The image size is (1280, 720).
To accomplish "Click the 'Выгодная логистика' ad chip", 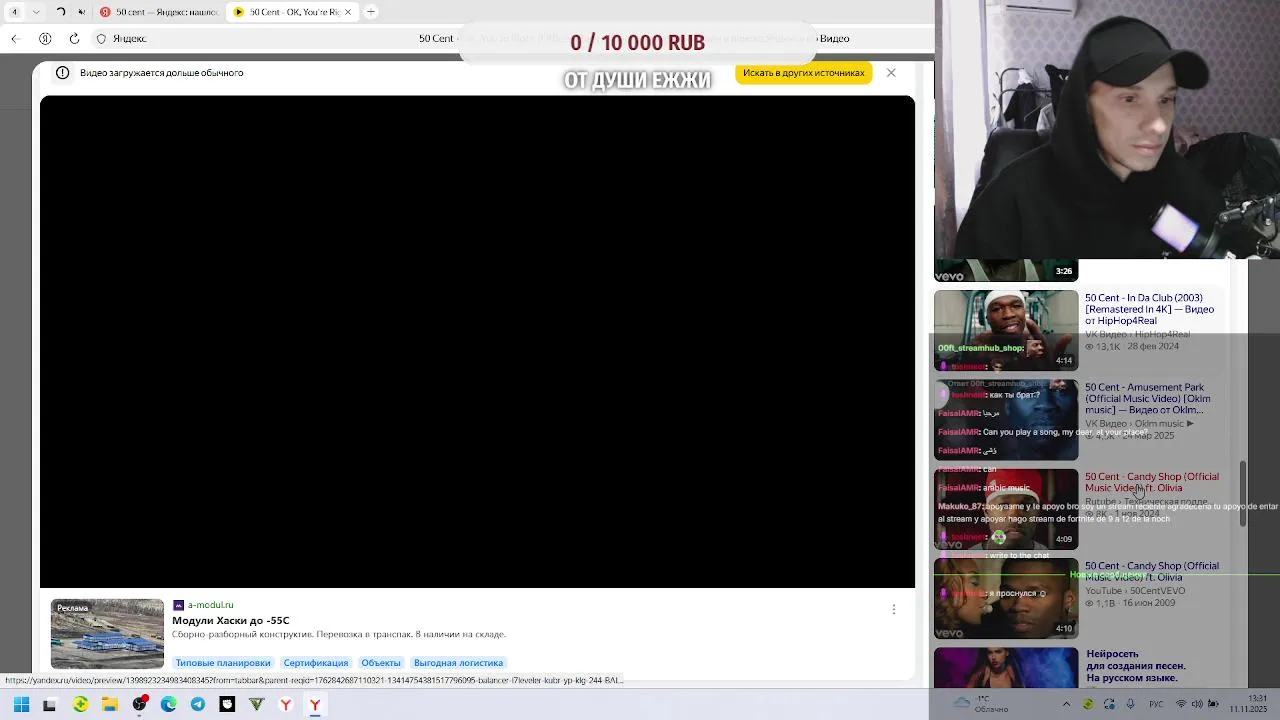I will (459, 663).
